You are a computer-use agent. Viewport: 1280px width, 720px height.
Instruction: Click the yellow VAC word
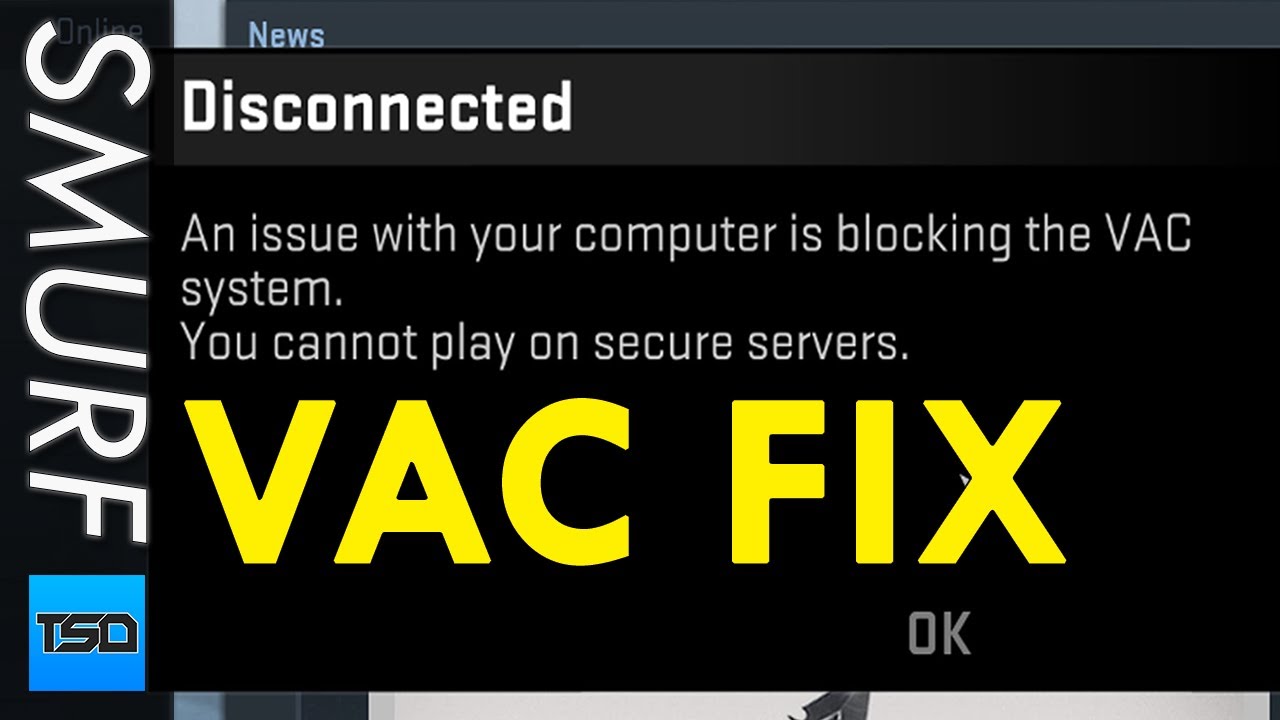[410, 481]
